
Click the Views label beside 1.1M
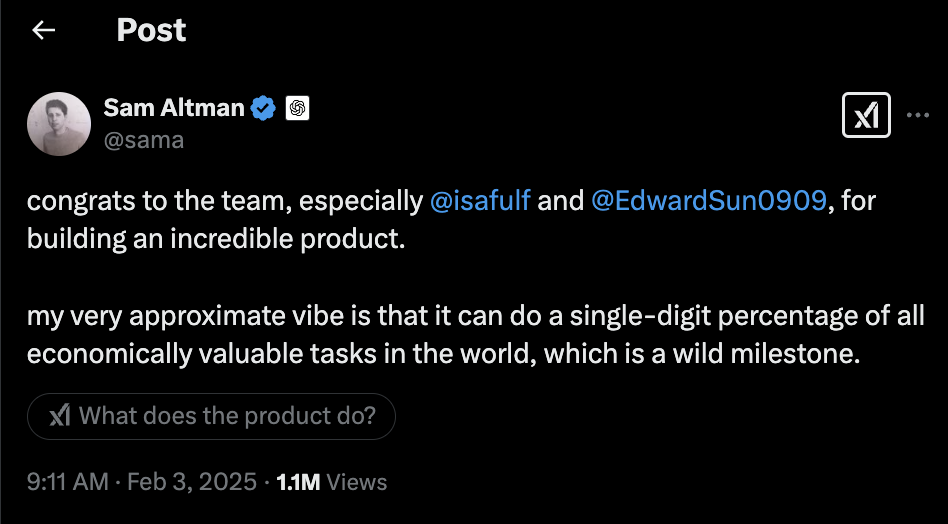coord(357,482)
